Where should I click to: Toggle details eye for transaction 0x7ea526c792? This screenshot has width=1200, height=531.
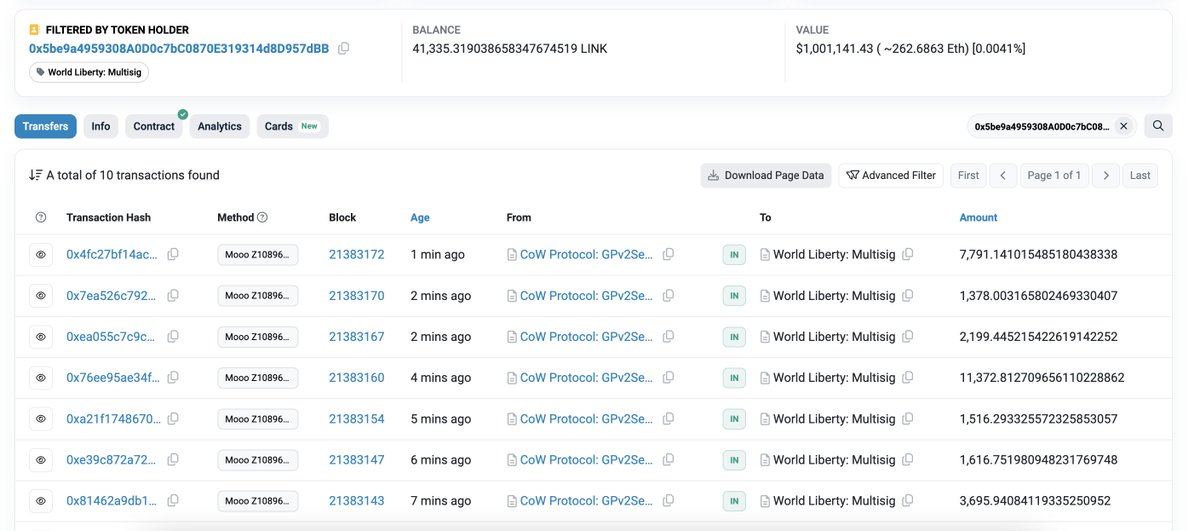coord(41,296)
